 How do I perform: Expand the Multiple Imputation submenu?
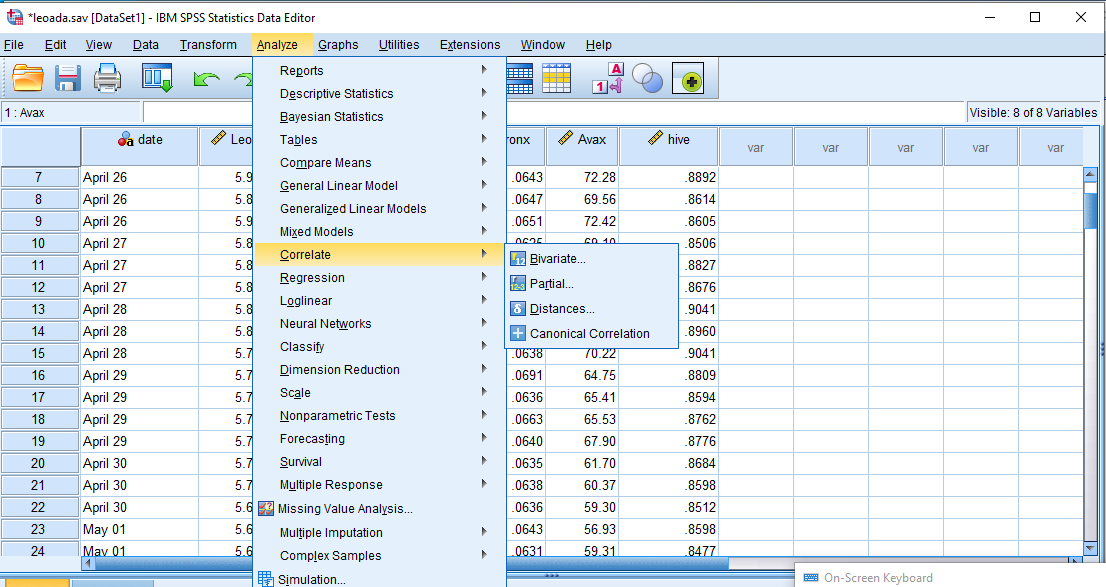click(x=379, y=532)
